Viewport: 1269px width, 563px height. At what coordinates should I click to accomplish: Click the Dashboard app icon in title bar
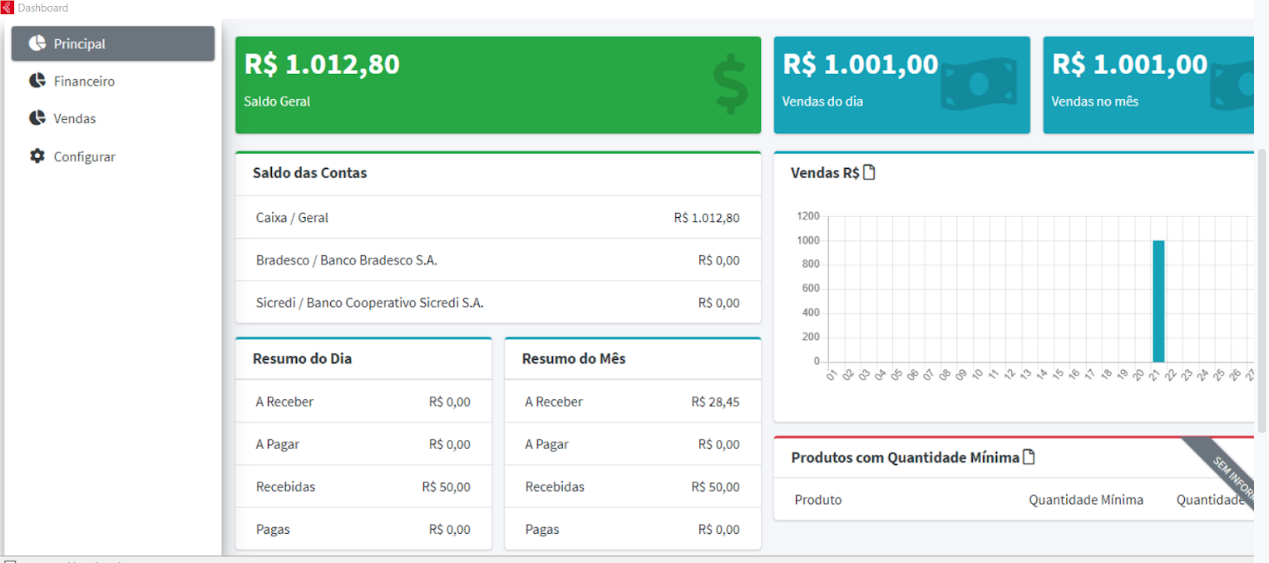click(8, 7)
